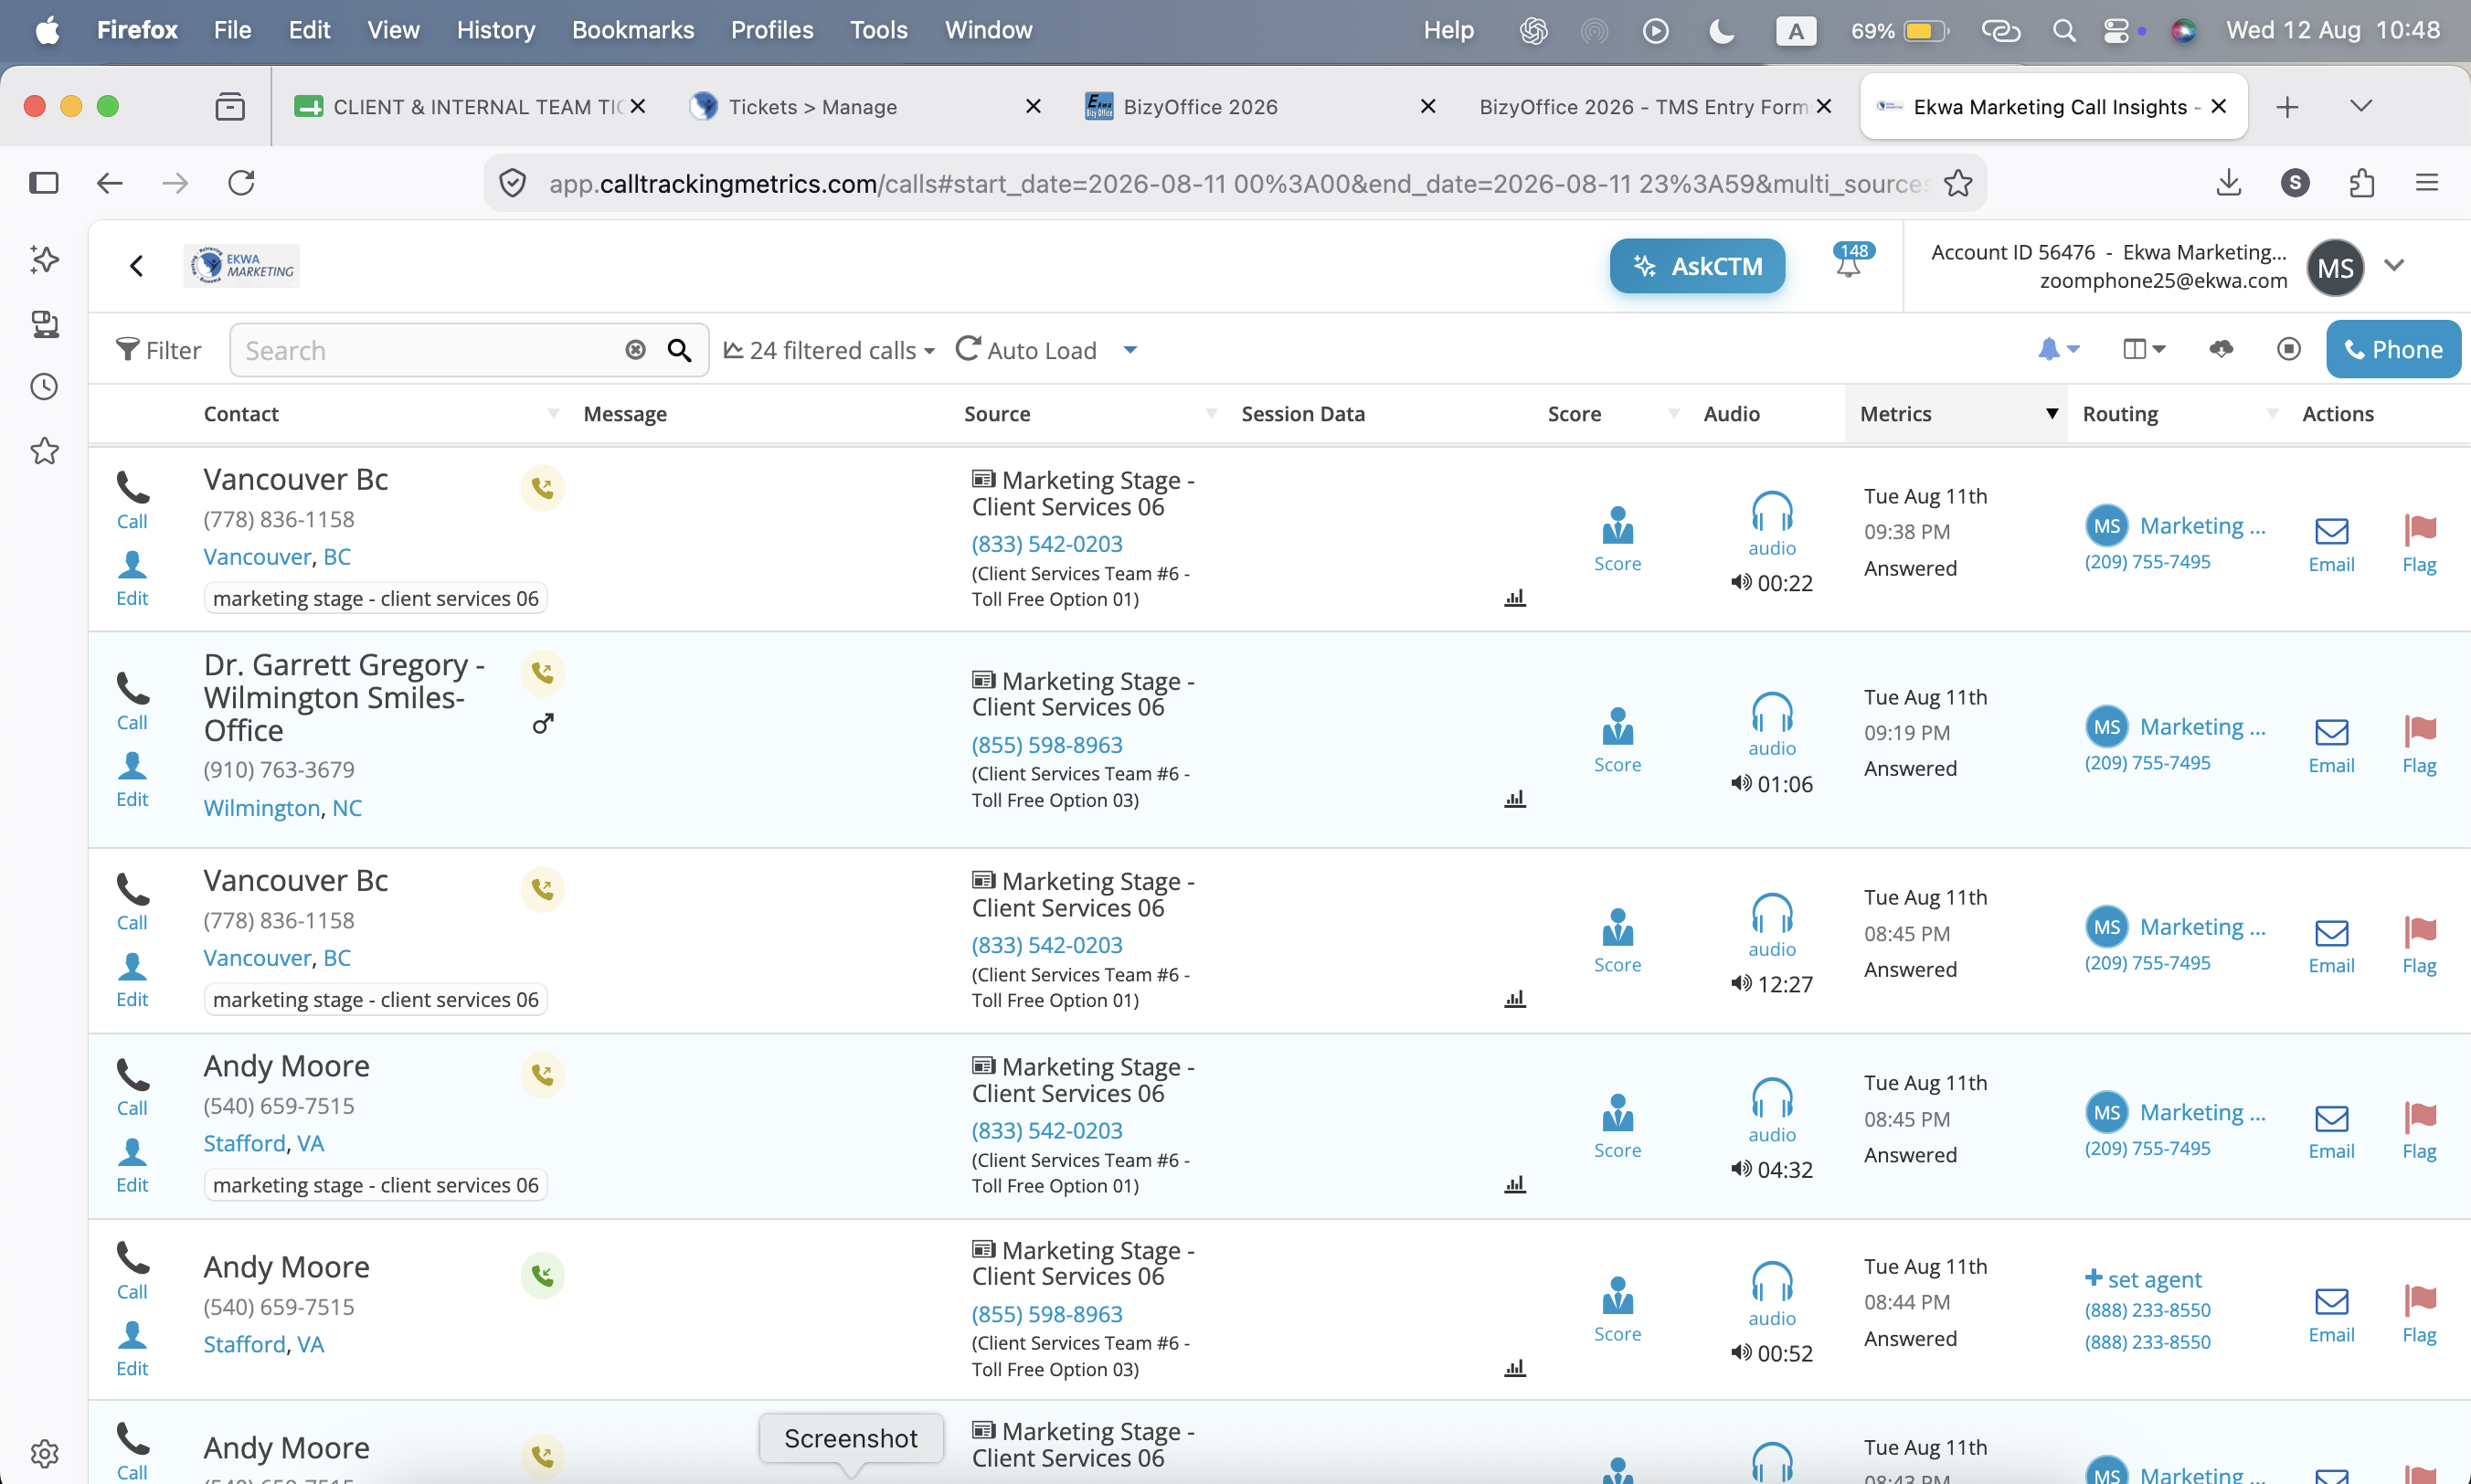Expand the account menu chevron
Image resolution: width=2471 pixels, height=1484 pixels.
tap(2393, 266)
